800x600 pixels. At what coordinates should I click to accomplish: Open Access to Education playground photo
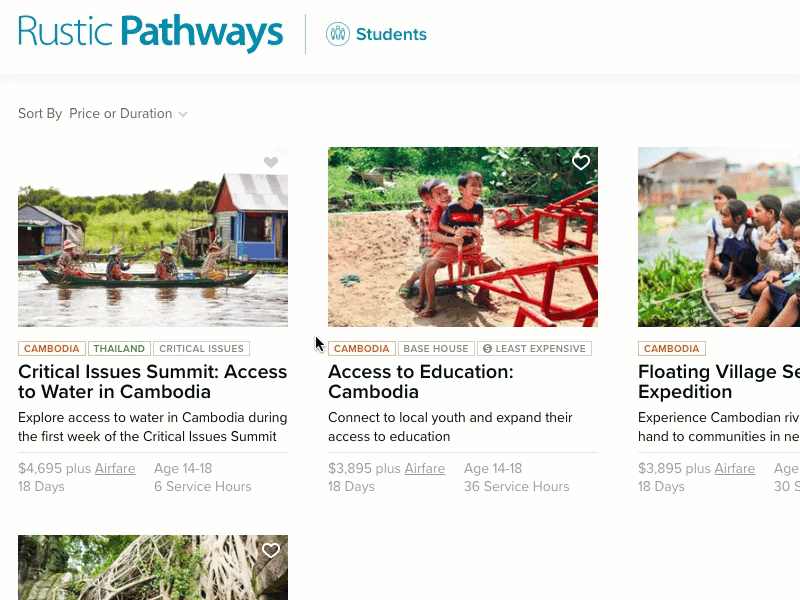[x=463, y=237]
